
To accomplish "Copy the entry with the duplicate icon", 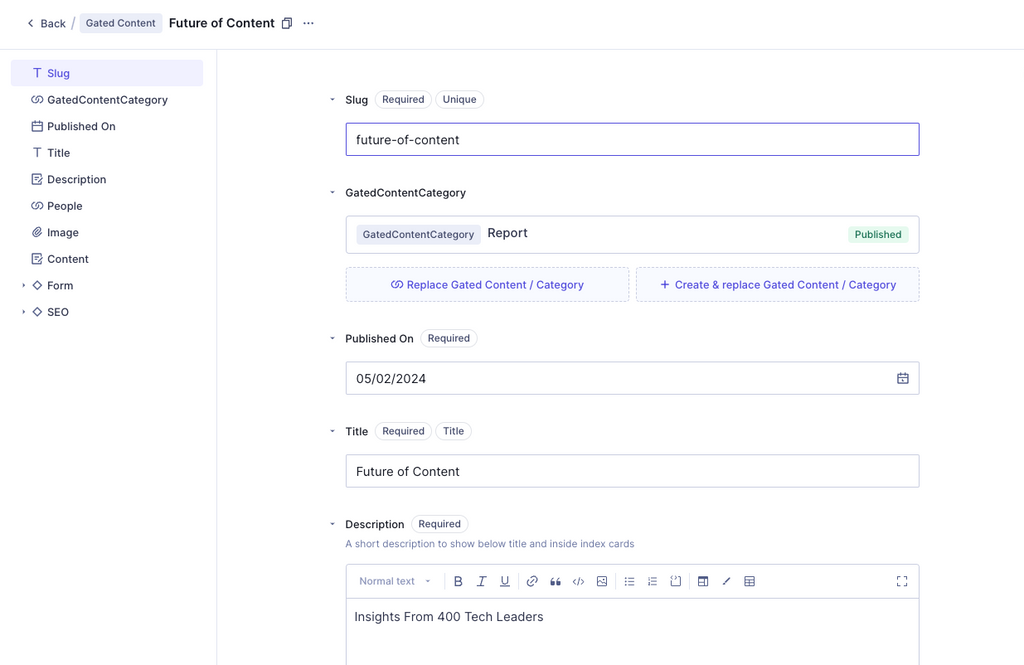I will tap(287, 24).
